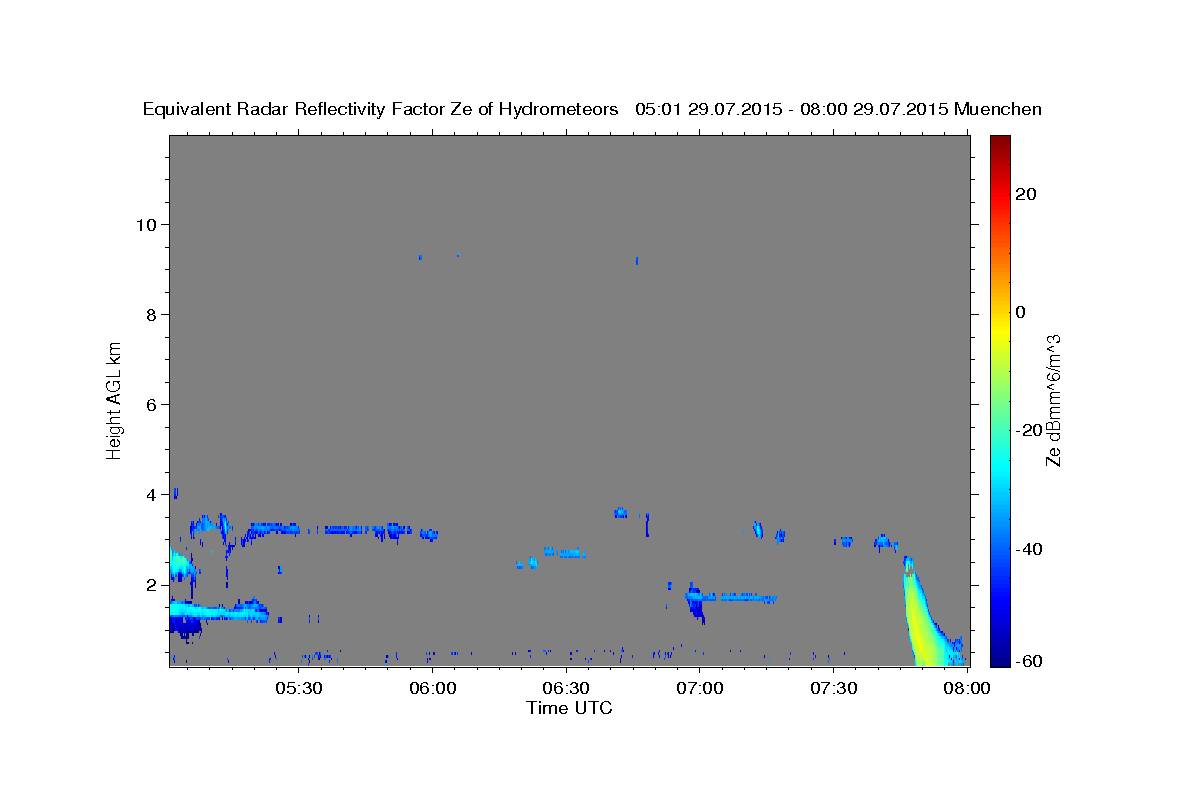
Task: Click the 06:30 time tick label
Action: click(x=566, y=688)
